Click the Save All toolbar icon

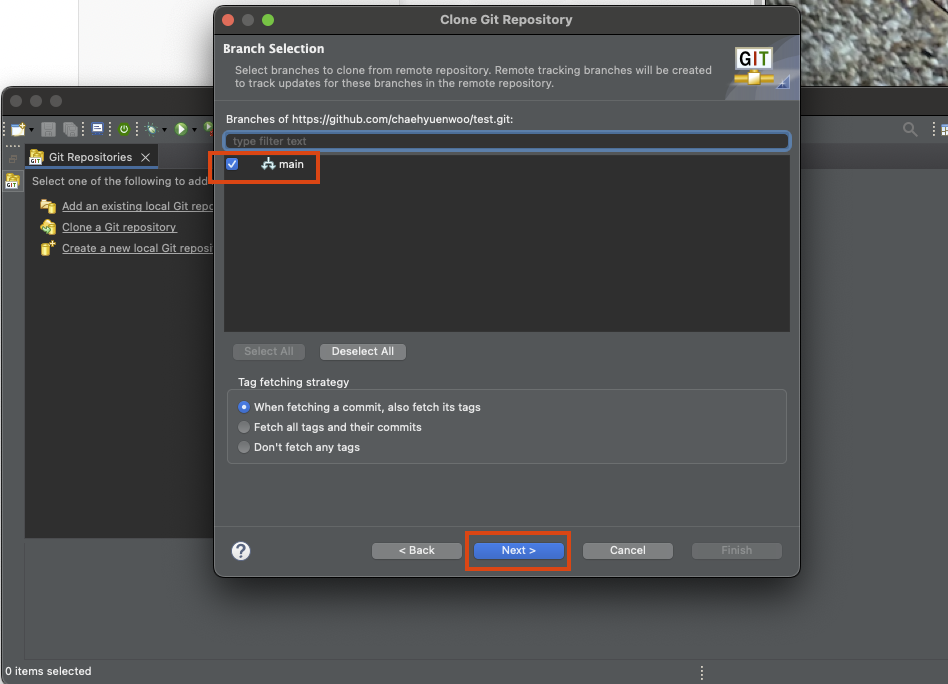point(70,129)
